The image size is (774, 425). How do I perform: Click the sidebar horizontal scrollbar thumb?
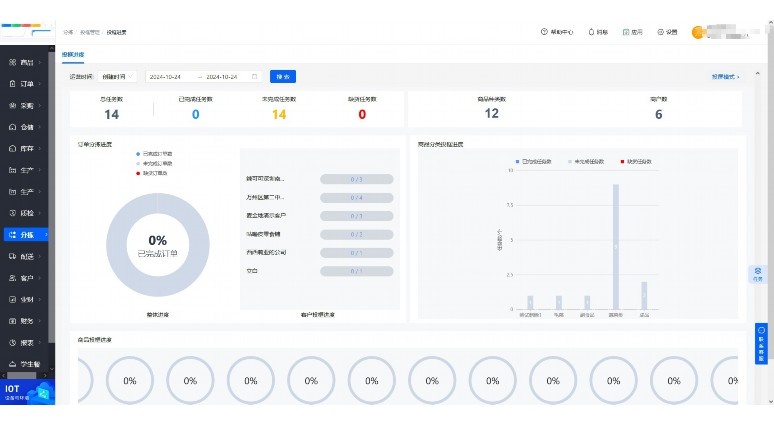point(21,376)
